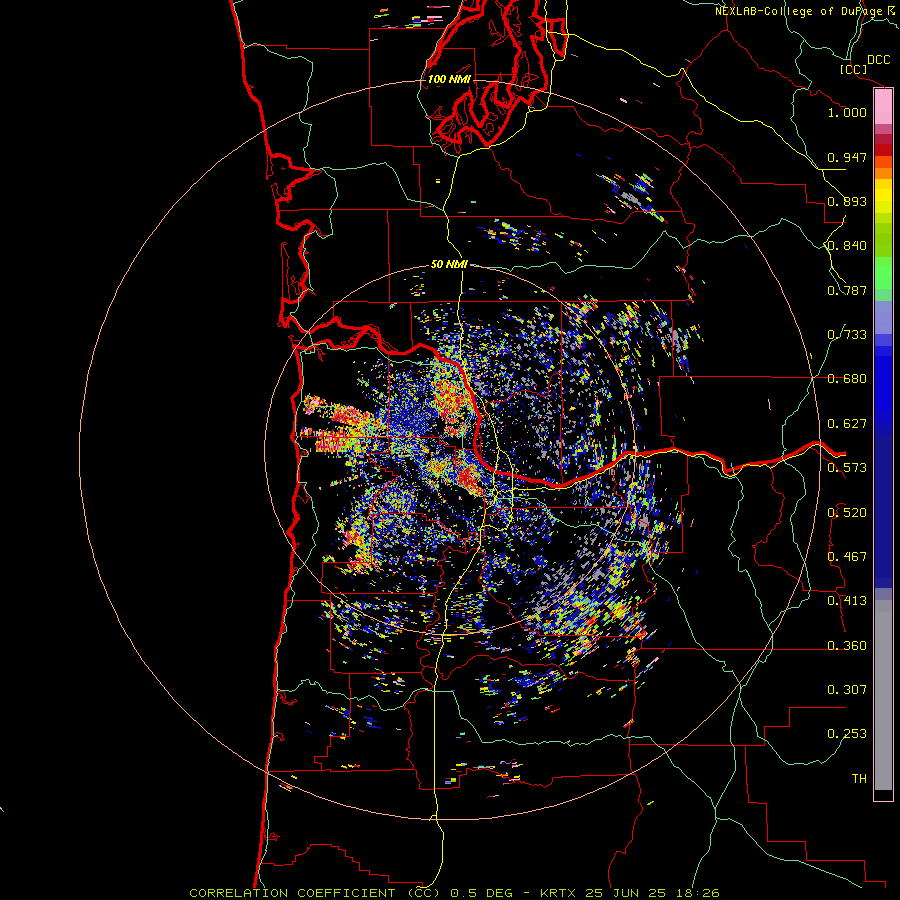Image resolution: width=900 pixels, height=900 pixels.
Task: Click the [CC] legend heading
Action: click(854, 69)
